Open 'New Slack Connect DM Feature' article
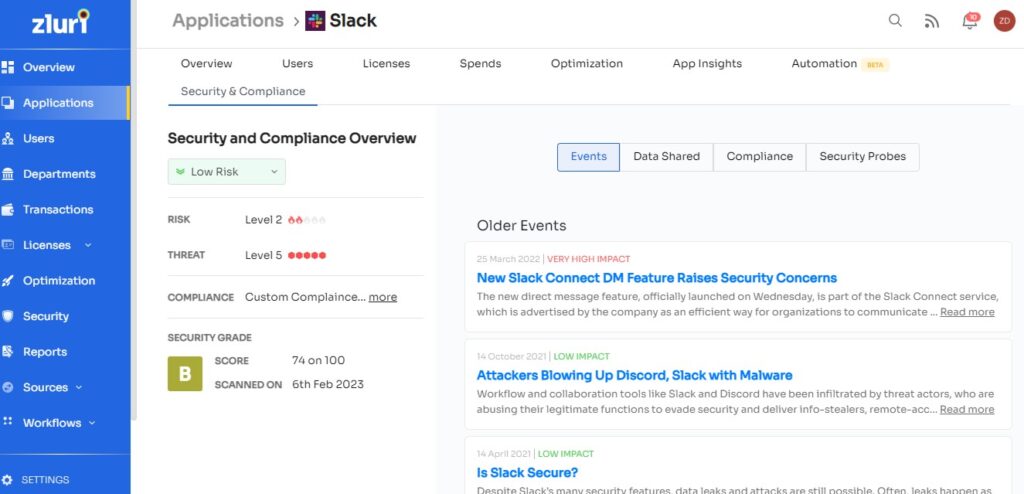1024x494 pixels. coord(657,278)
